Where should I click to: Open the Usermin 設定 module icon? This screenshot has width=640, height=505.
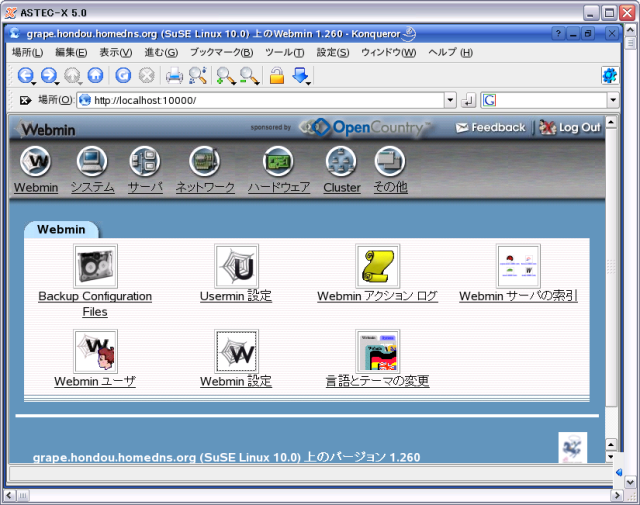tap(236, 266)
